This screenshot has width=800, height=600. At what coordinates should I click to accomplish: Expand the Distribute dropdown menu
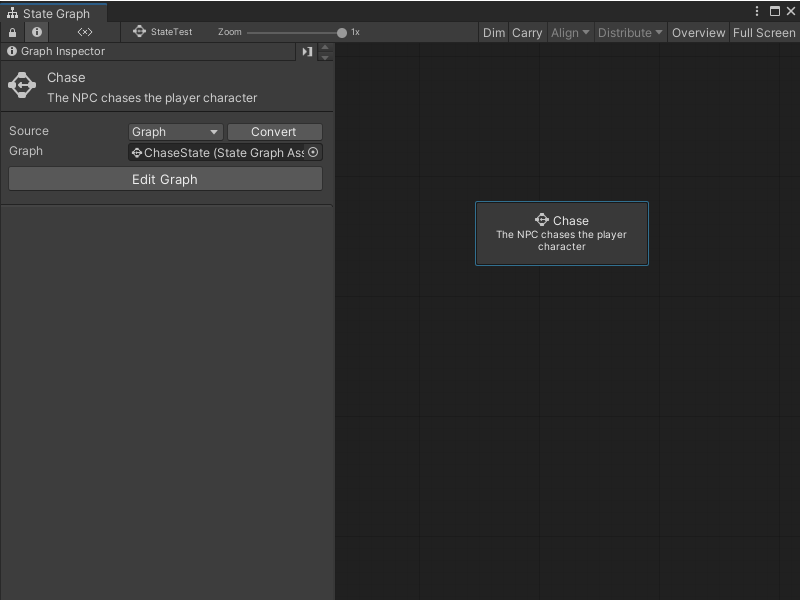coord(630,33)
